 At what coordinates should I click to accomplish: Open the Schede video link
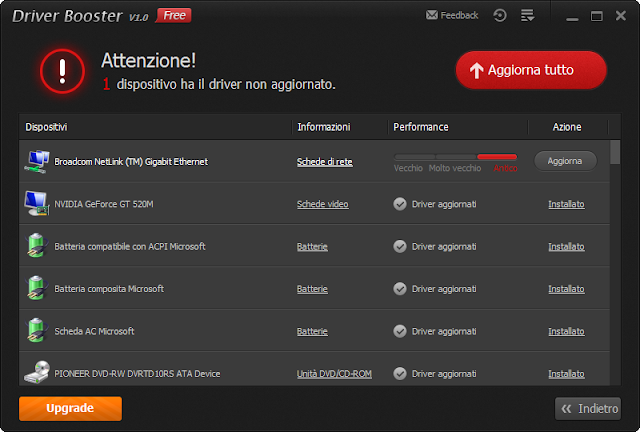[322, 204]
